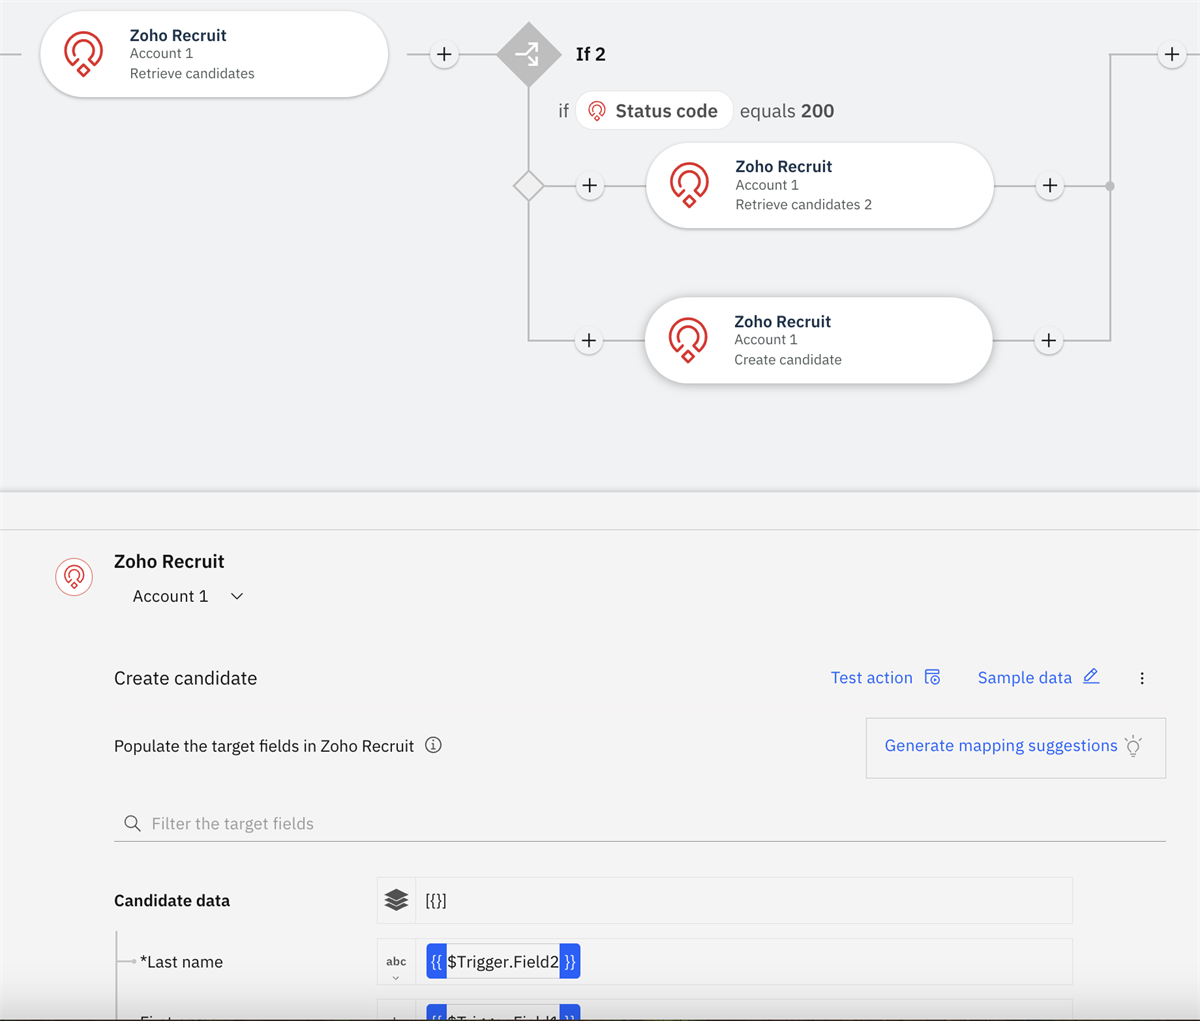This screenshot has height=1021, width=1200.
Task: Open the If 2 condition node icon
Action: [529, 54]
